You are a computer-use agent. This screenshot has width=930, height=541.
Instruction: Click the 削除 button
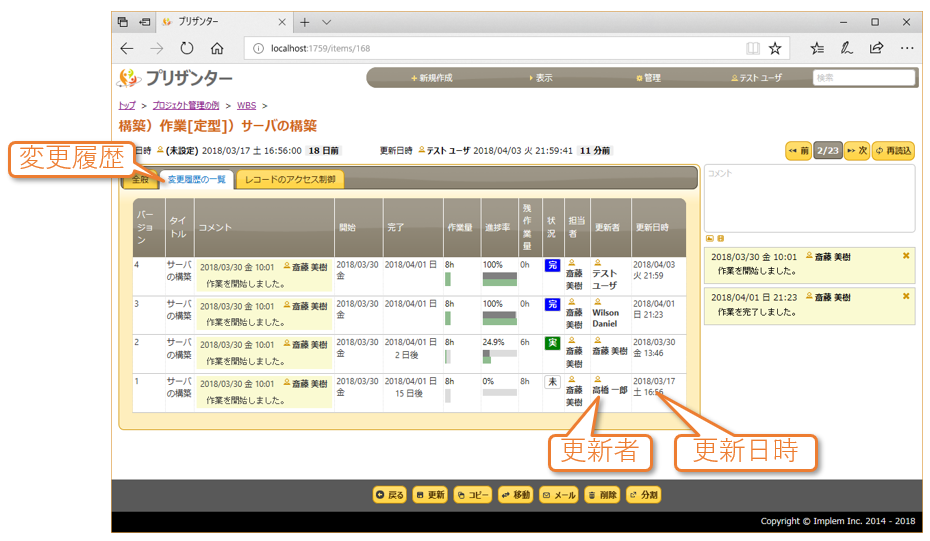602,495
